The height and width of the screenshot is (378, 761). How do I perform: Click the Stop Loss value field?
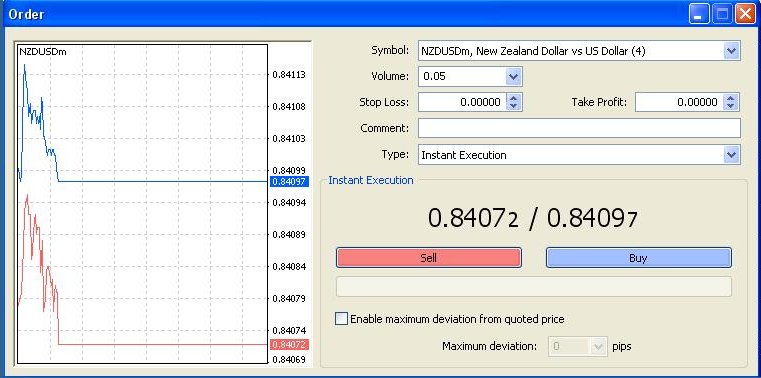point(463,102)
